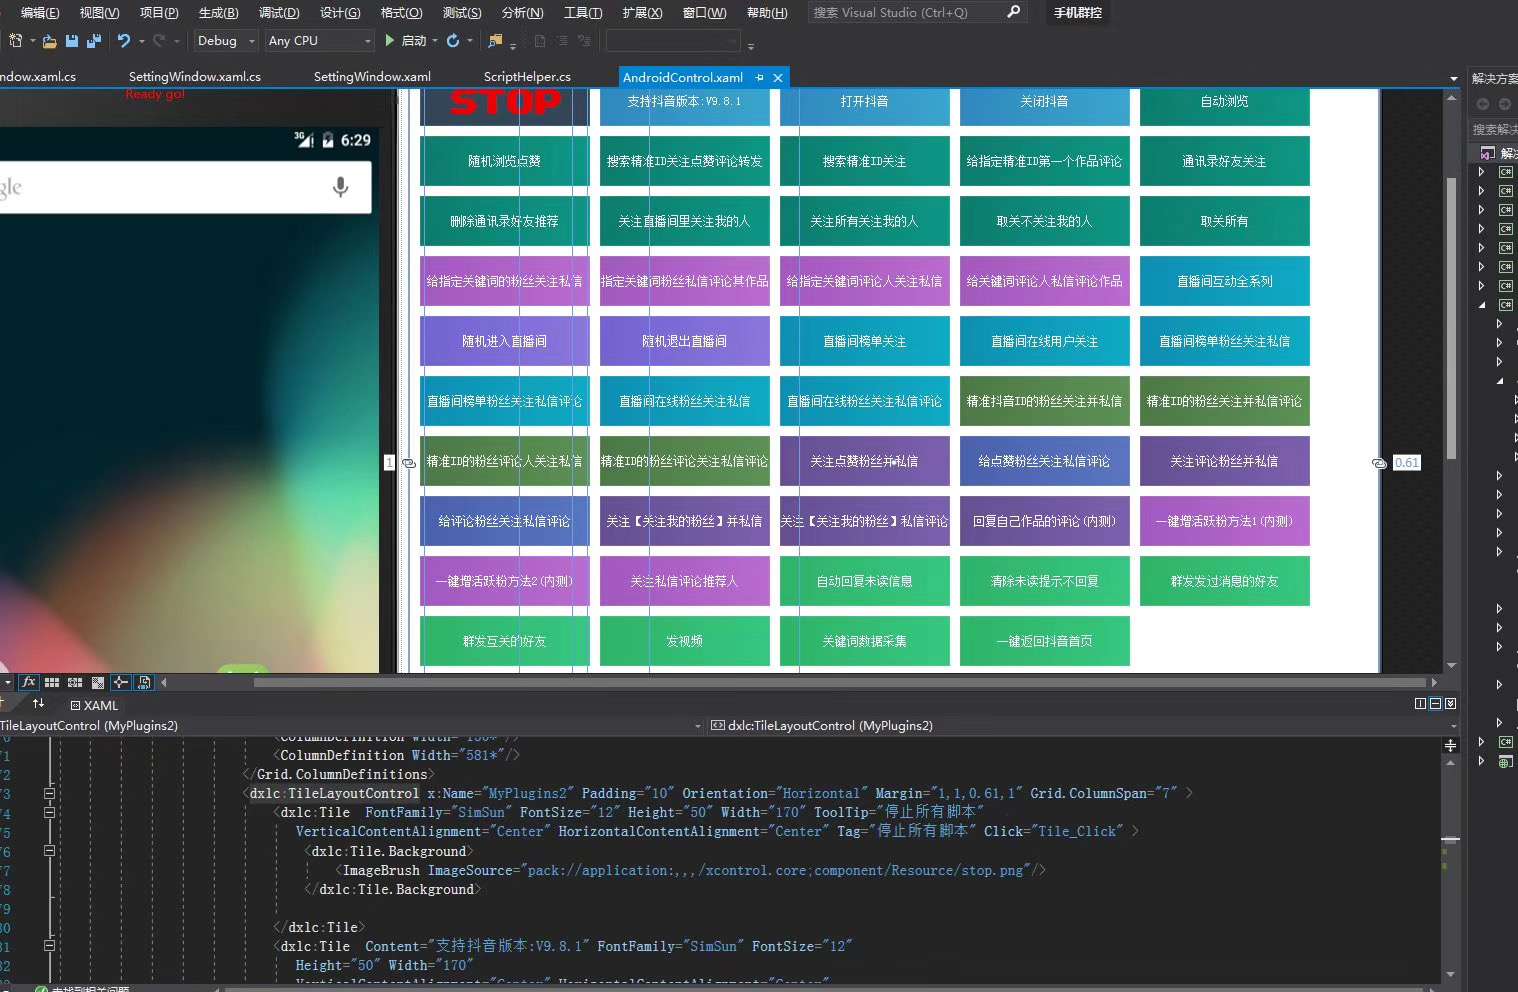Click the left margin chain link icon
The width and height of the screenshot is (1518, 992).
click(x=408, y=463)
